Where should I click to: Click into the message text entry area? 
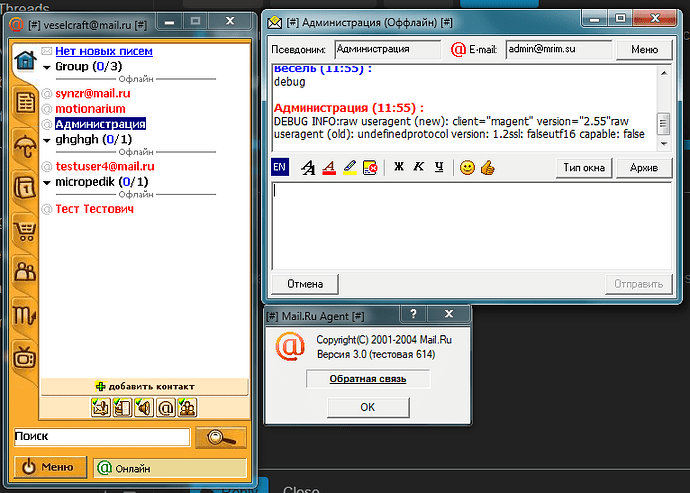pyautogui.click(x=472, y=226)
